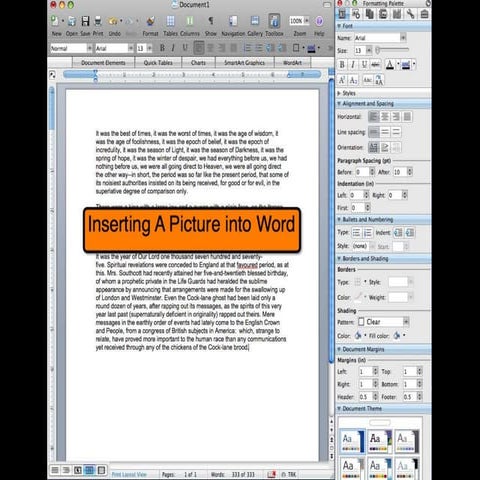
Task: Select the Object Palette tab icon
Action: 356,14
